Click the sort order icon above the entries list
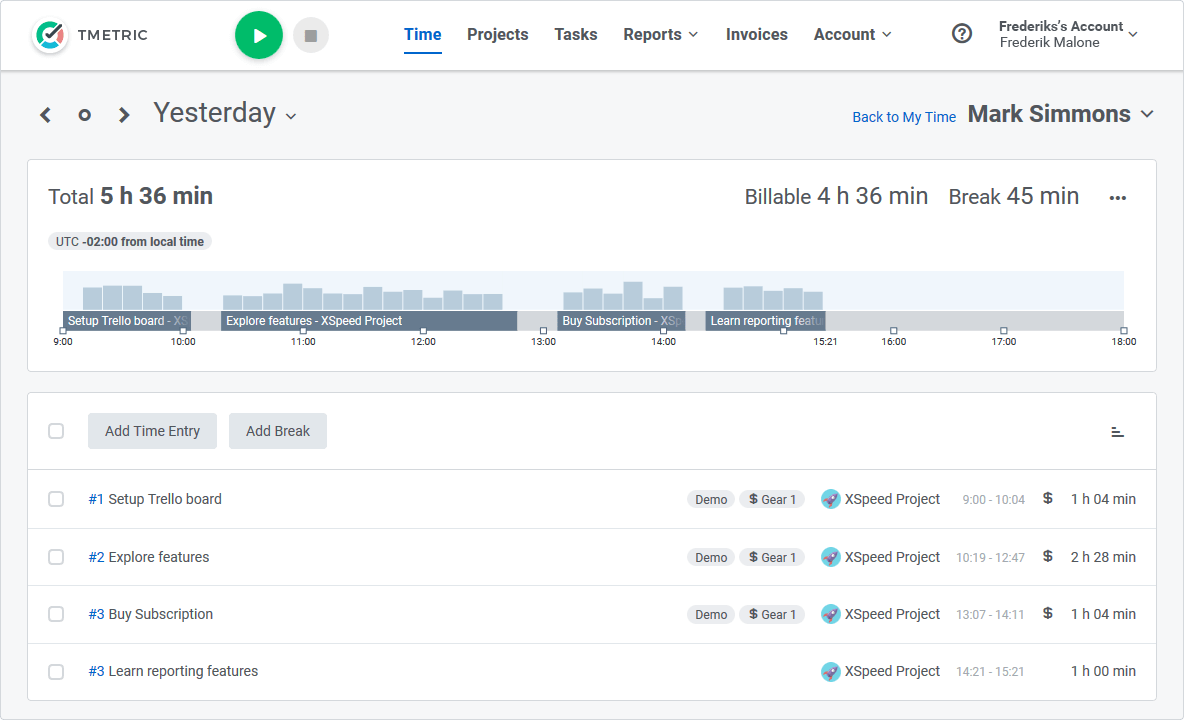The image size is (1184, 720). coord(1117,431)
